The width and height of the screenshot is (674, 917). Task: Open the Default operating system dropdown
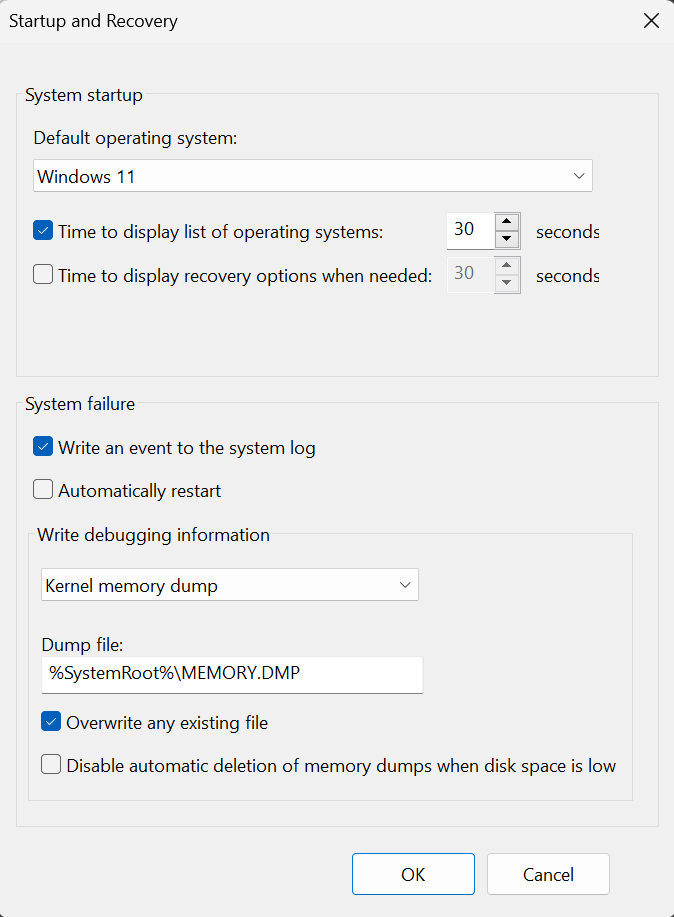[312, 176]
